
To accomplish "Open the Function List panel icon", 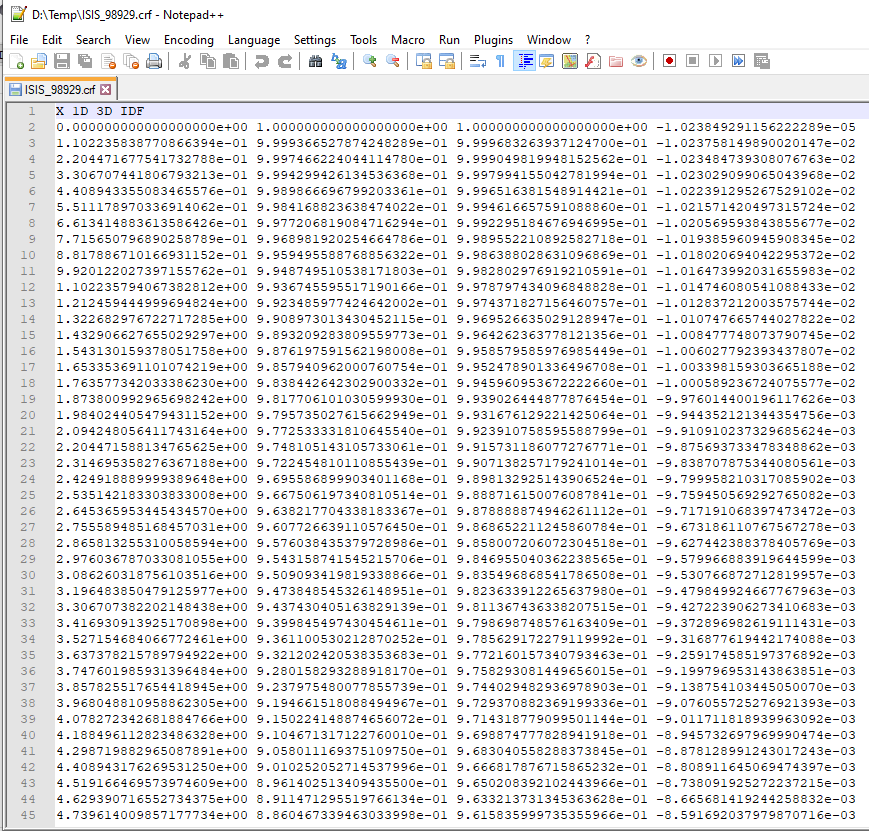I will point(594,61).
